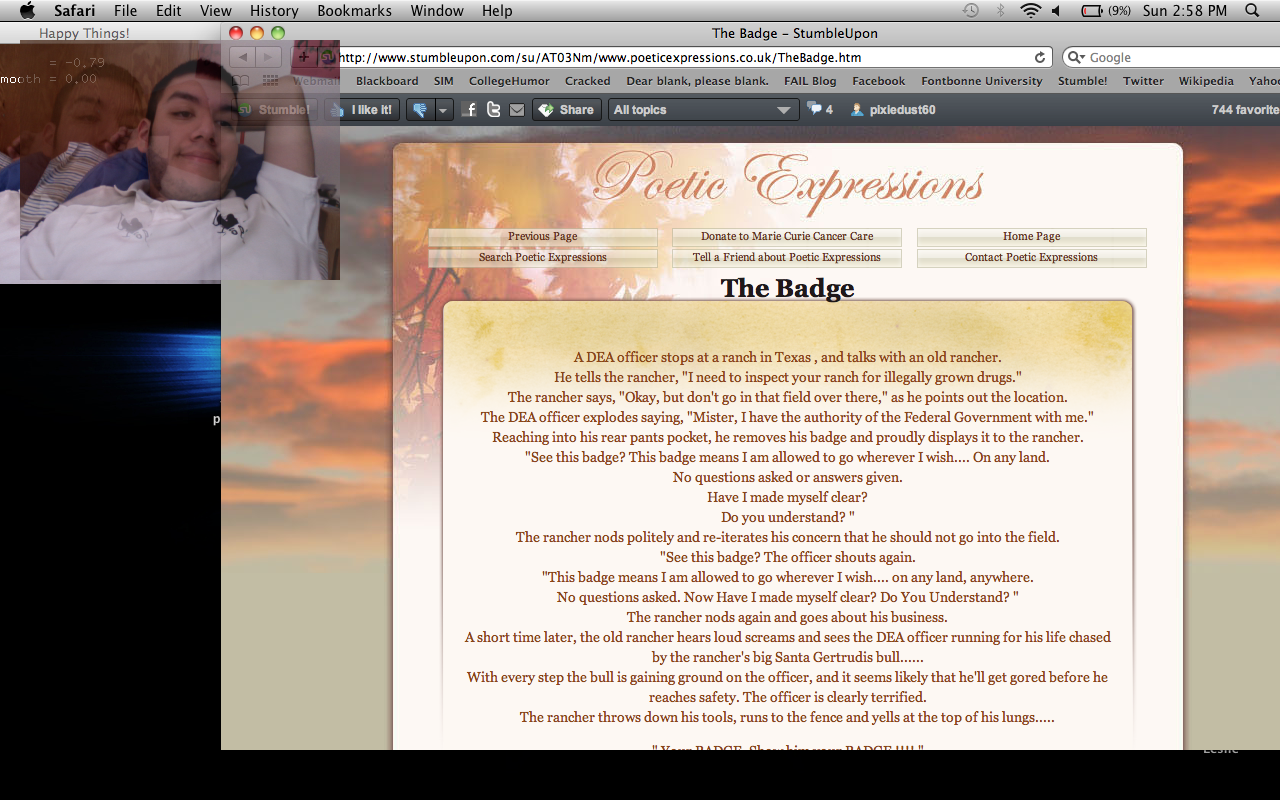Image resolution: width=1280 pixels, height=800 pixels.
Task: Click Donate to Marie Curie Cancer Care
Action: [786, 237]
